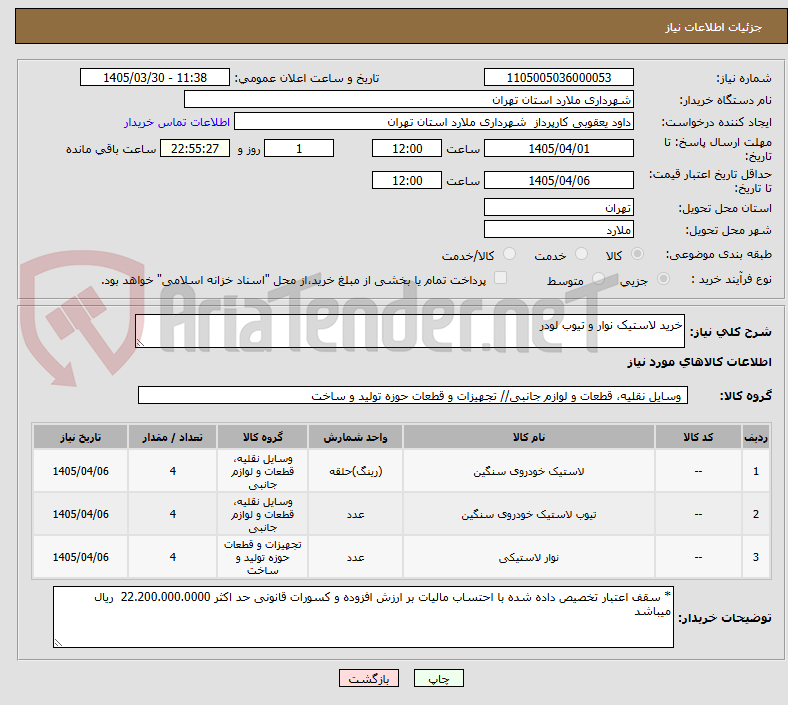Click the remaining days field showing 1
Image resolution: width=788 pixels, height=705 pixels.
pyautogui.click(x=299, y=149)
